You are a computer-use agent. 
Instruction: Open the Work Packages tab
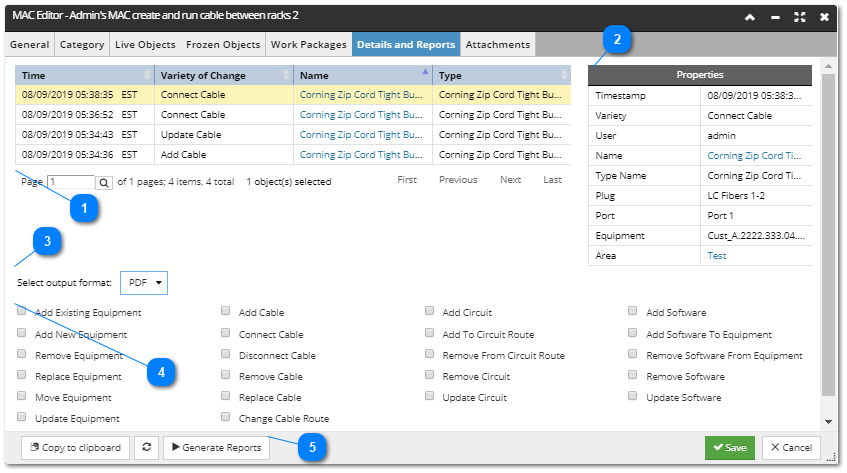pos(308,45)
